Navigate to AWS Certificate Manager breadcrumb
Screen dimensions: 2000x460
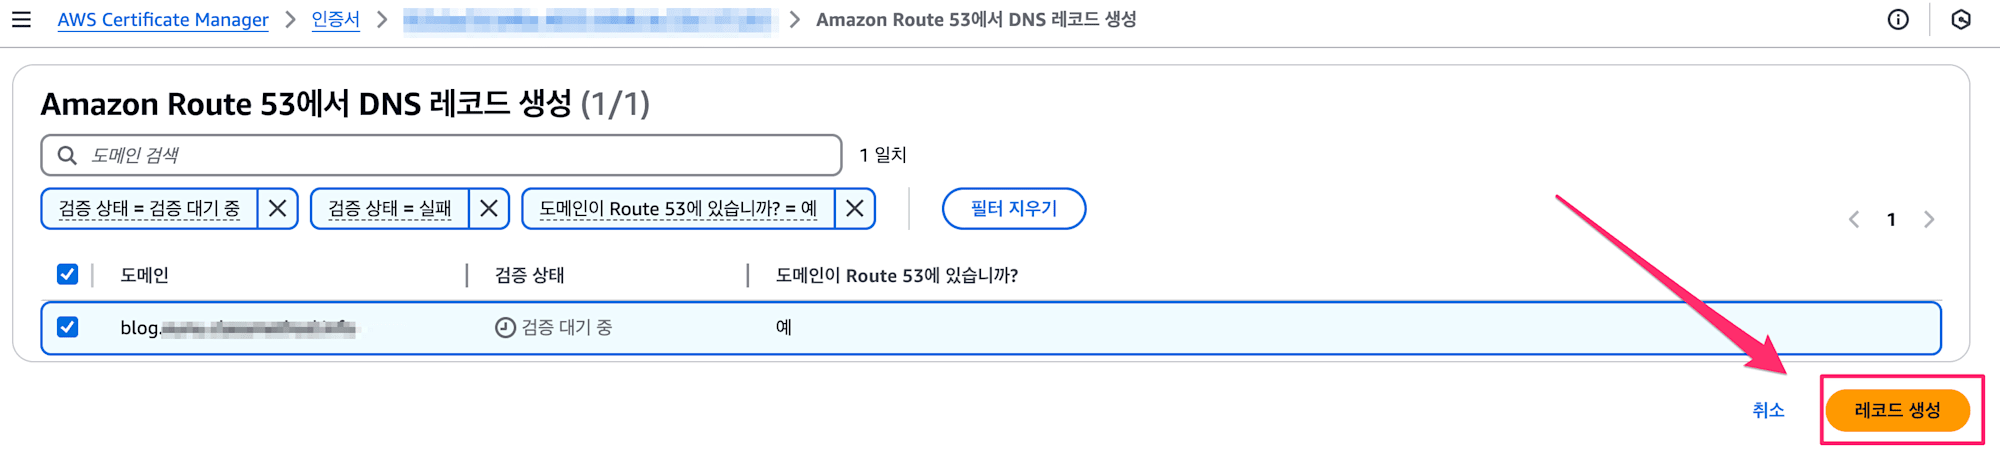(163, 19)
